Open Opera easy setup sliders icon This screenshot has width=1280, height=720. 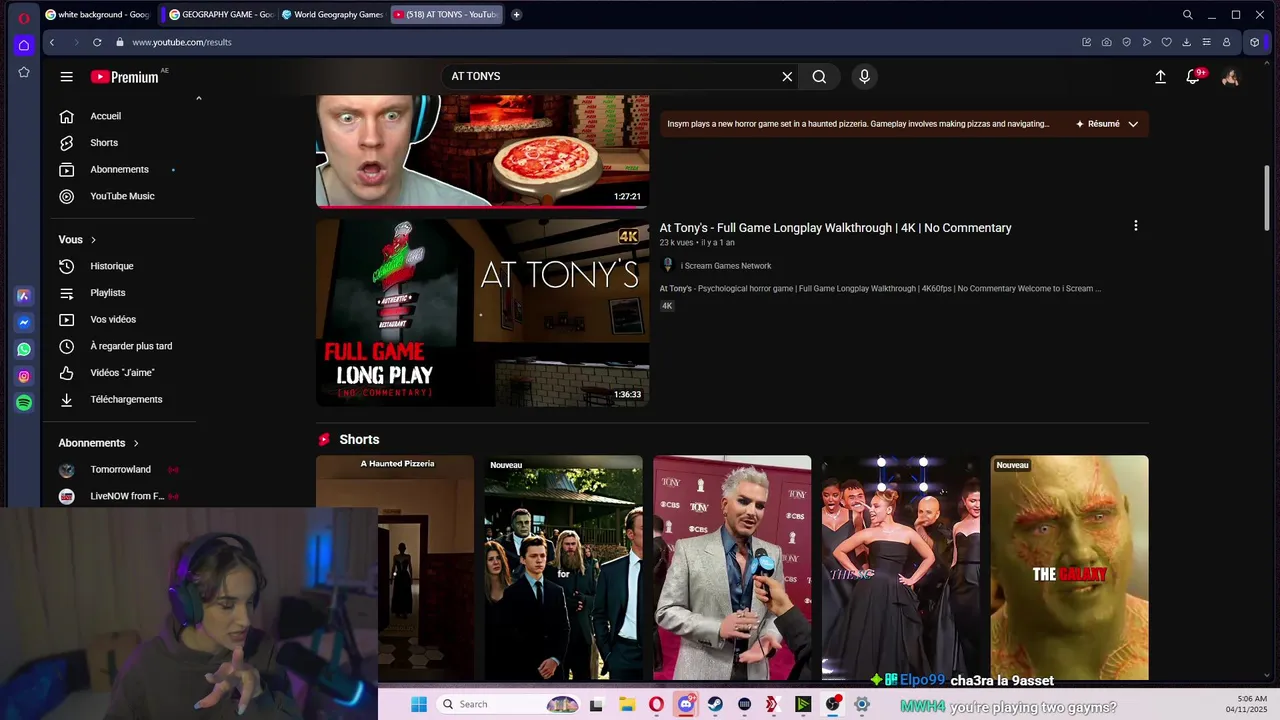coord(1206,42)
